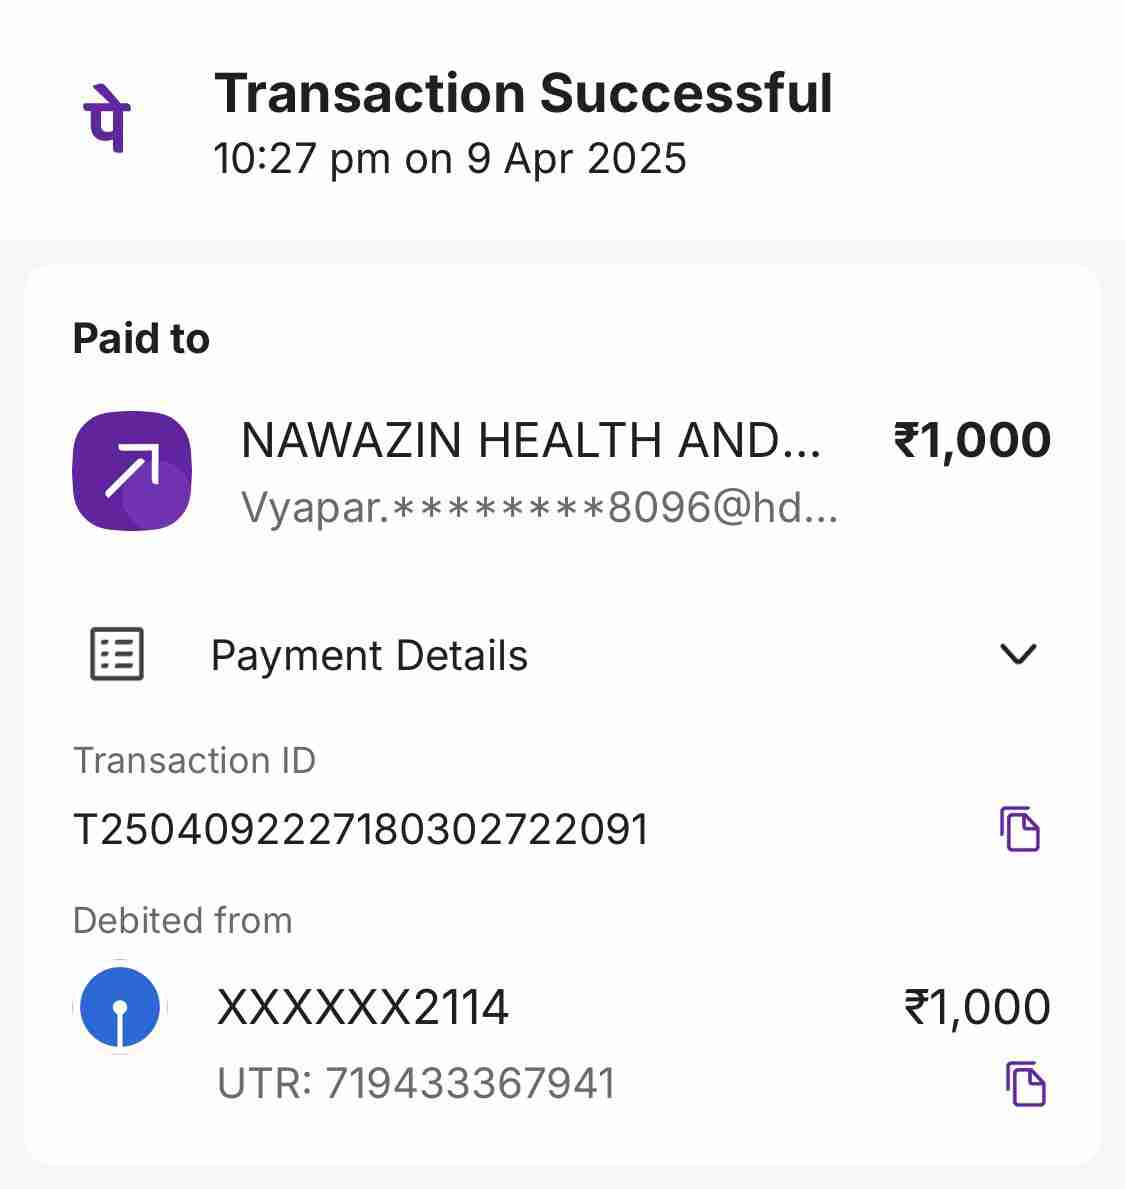Image resolution: width=1125 pixels, height=1189 pixels.
Task: Click the Payment Details list icon
Action: (117, 655)
